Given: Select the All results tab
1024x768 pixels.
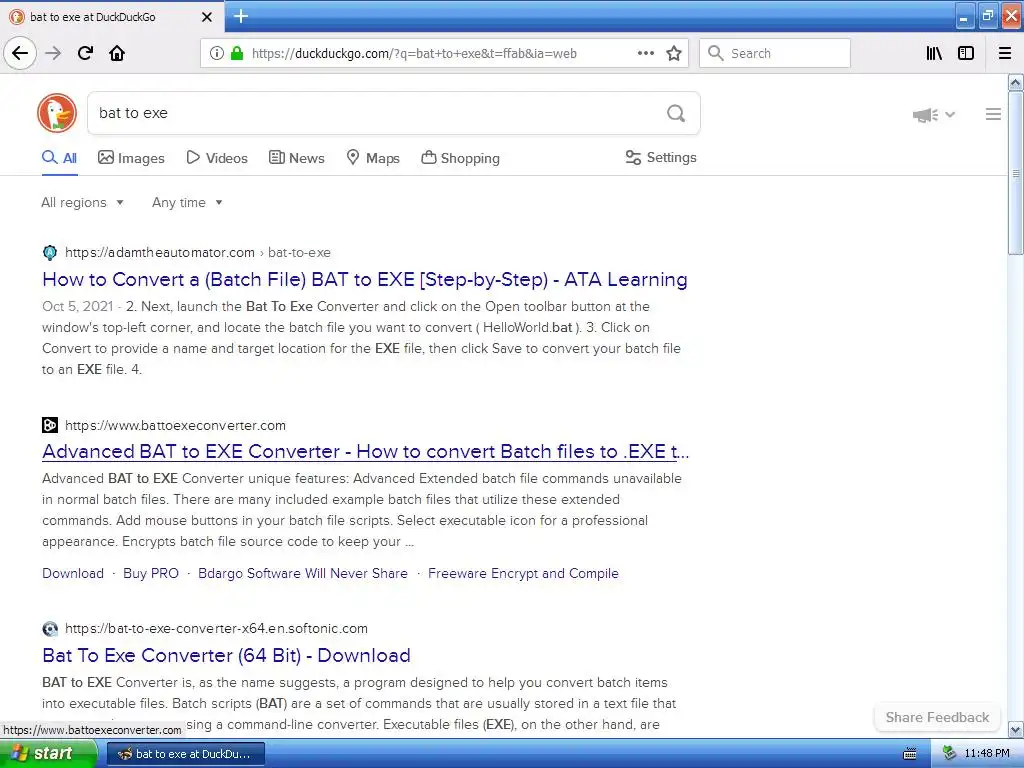Looking at the screenshot, I should click(x=59, y=158).
